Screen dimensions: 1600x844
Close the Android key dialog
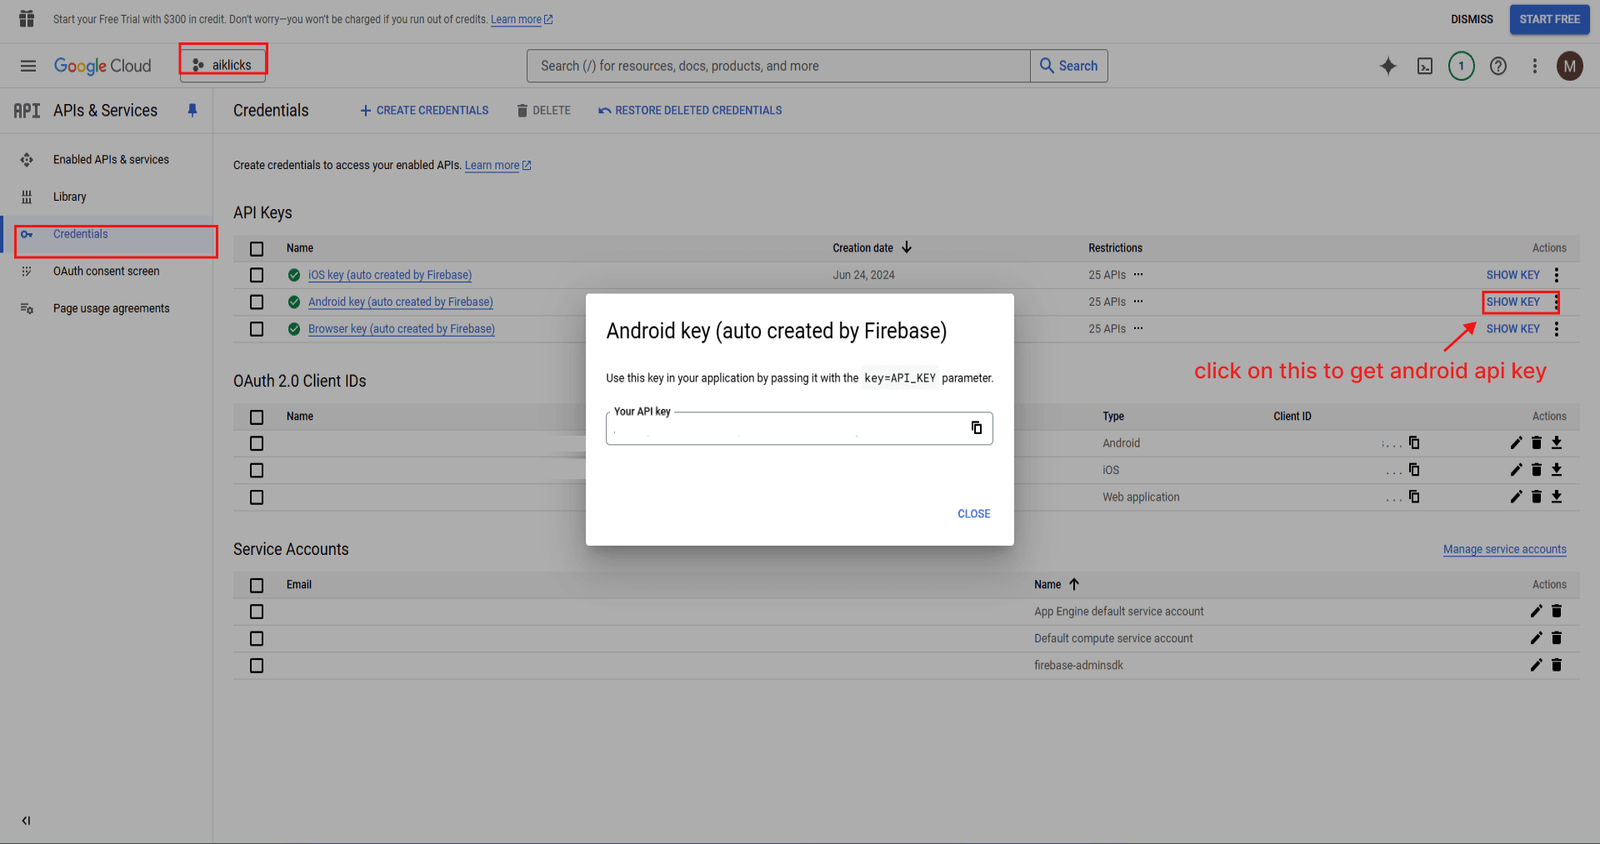[973, 514]
